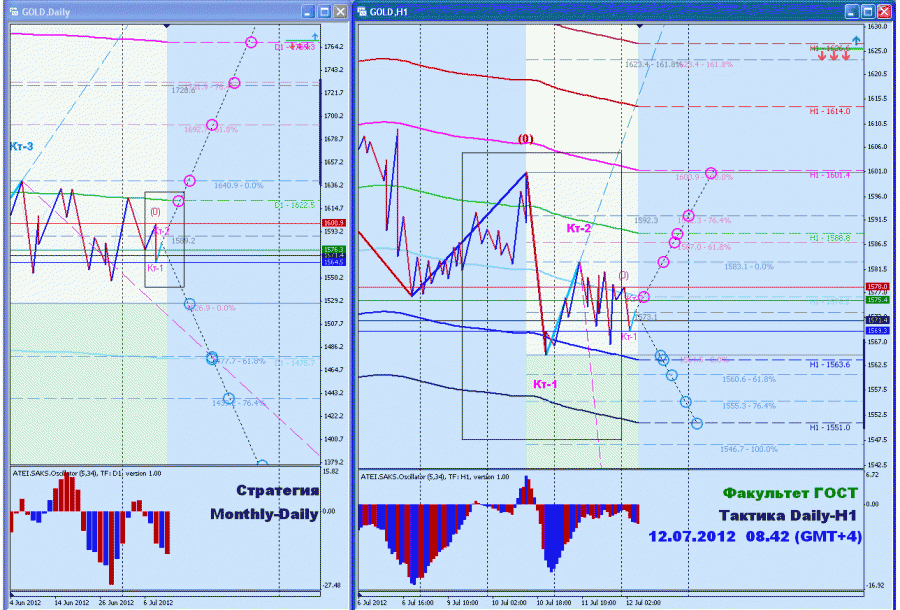The height and width of the screenshot is (610, 900).
Task: Maximize the GOLD,Daily chart window
Action: click(324, 11)
